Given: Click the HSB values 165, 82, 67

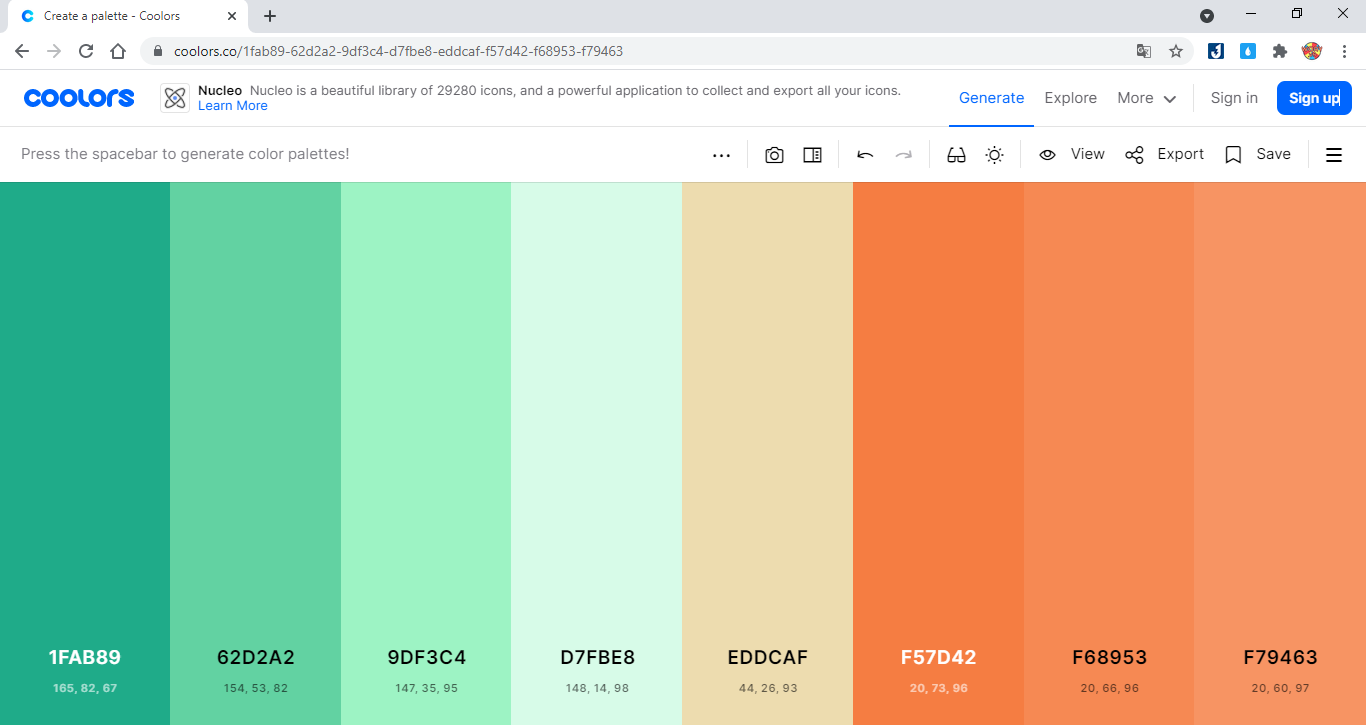Looking at the screenshot, I should click(85, 689).
